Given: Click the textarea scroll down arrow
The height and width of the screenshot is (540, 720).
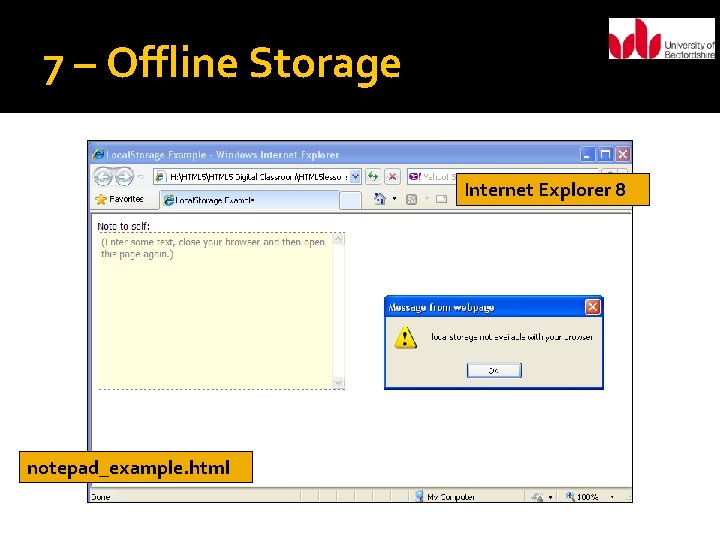Looking at the screenshot, I should tap(338, 382).
